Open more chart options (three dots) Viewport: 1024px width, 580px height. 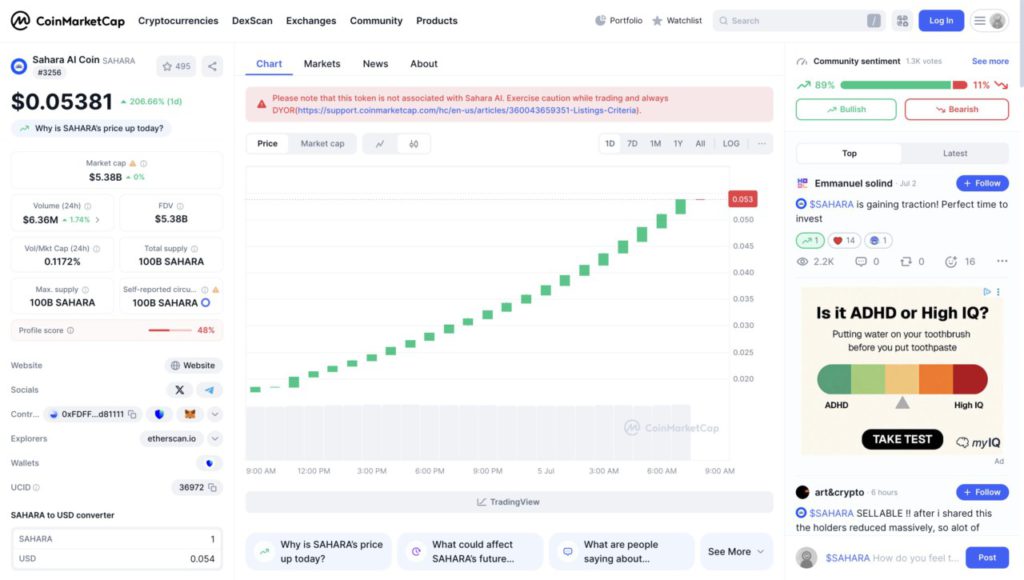(761, 144)
